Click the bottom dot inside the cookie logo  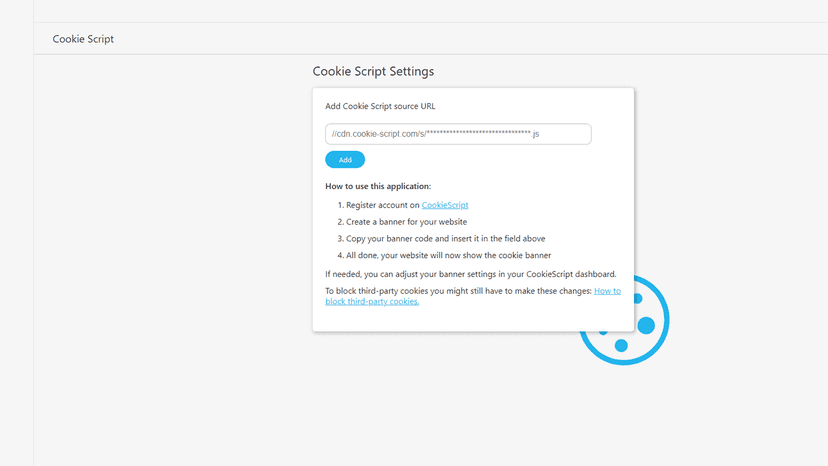tap(621, 346)
